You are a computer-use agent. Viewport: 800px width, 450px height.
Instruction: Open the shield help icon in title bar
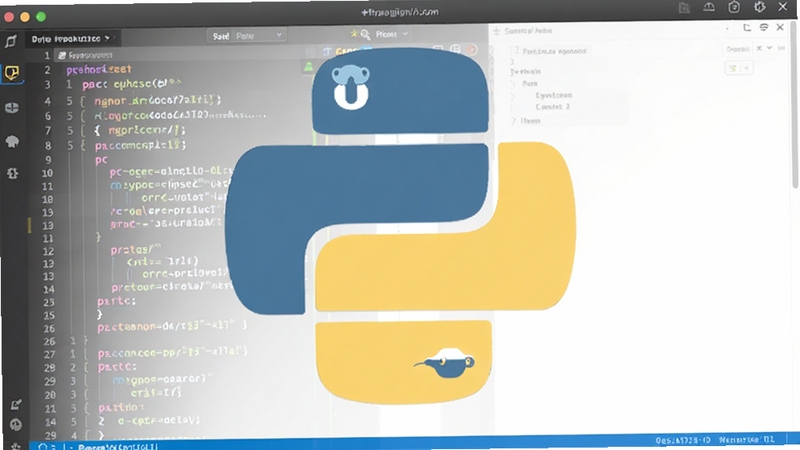(734, 7)
